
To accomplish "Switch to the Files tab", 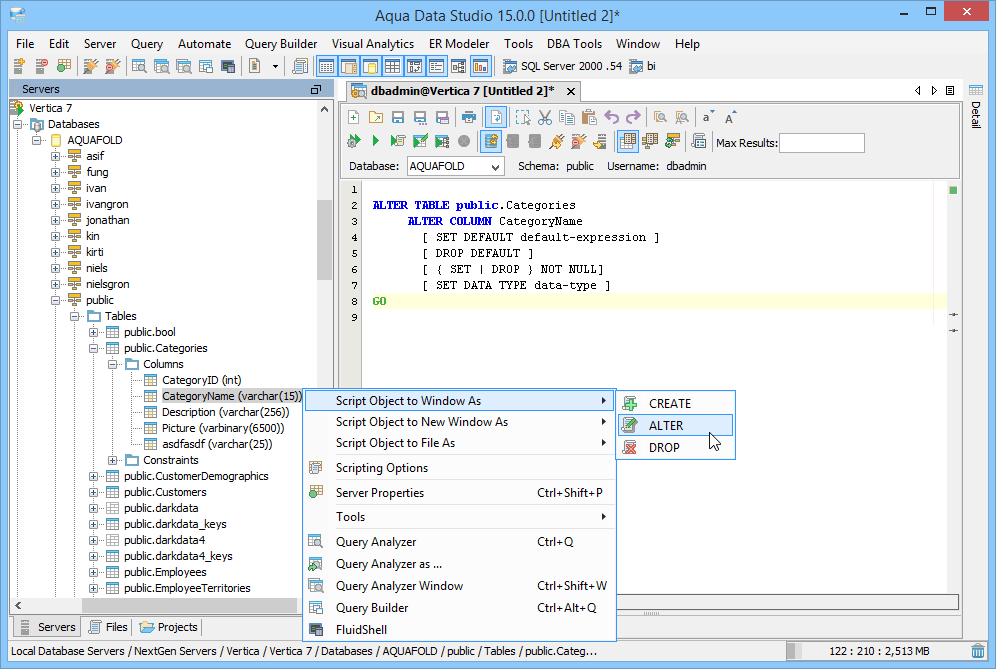I will (x=108, y=627).
